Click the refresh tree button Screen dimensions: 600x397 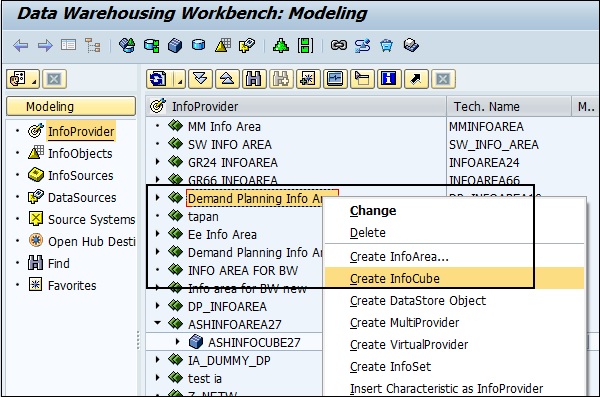tap(158, 79)
